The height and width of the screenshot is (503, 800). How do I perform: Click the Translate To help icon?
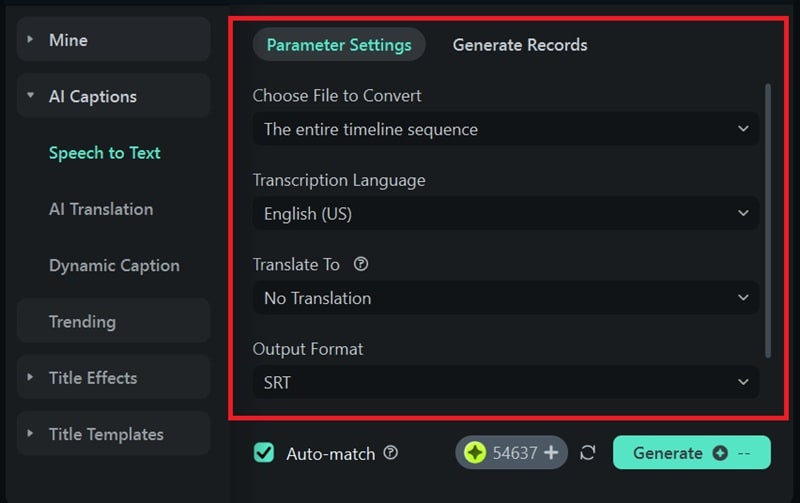pyautogui.click(x=361, y=265)
